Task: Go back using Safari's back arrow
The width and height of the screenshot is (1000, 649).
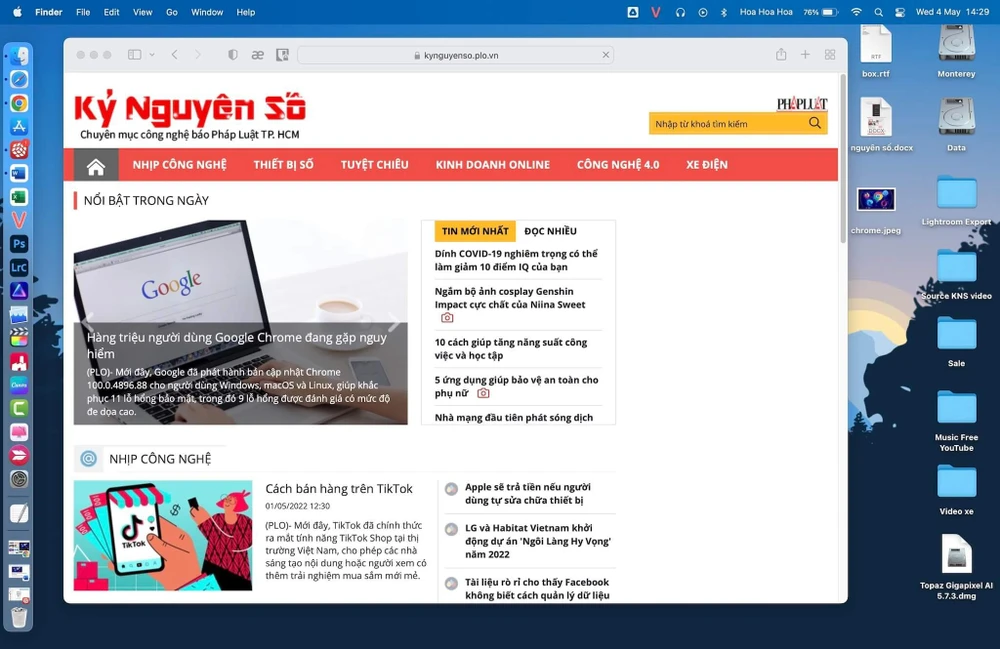Action: pos(174,55)
